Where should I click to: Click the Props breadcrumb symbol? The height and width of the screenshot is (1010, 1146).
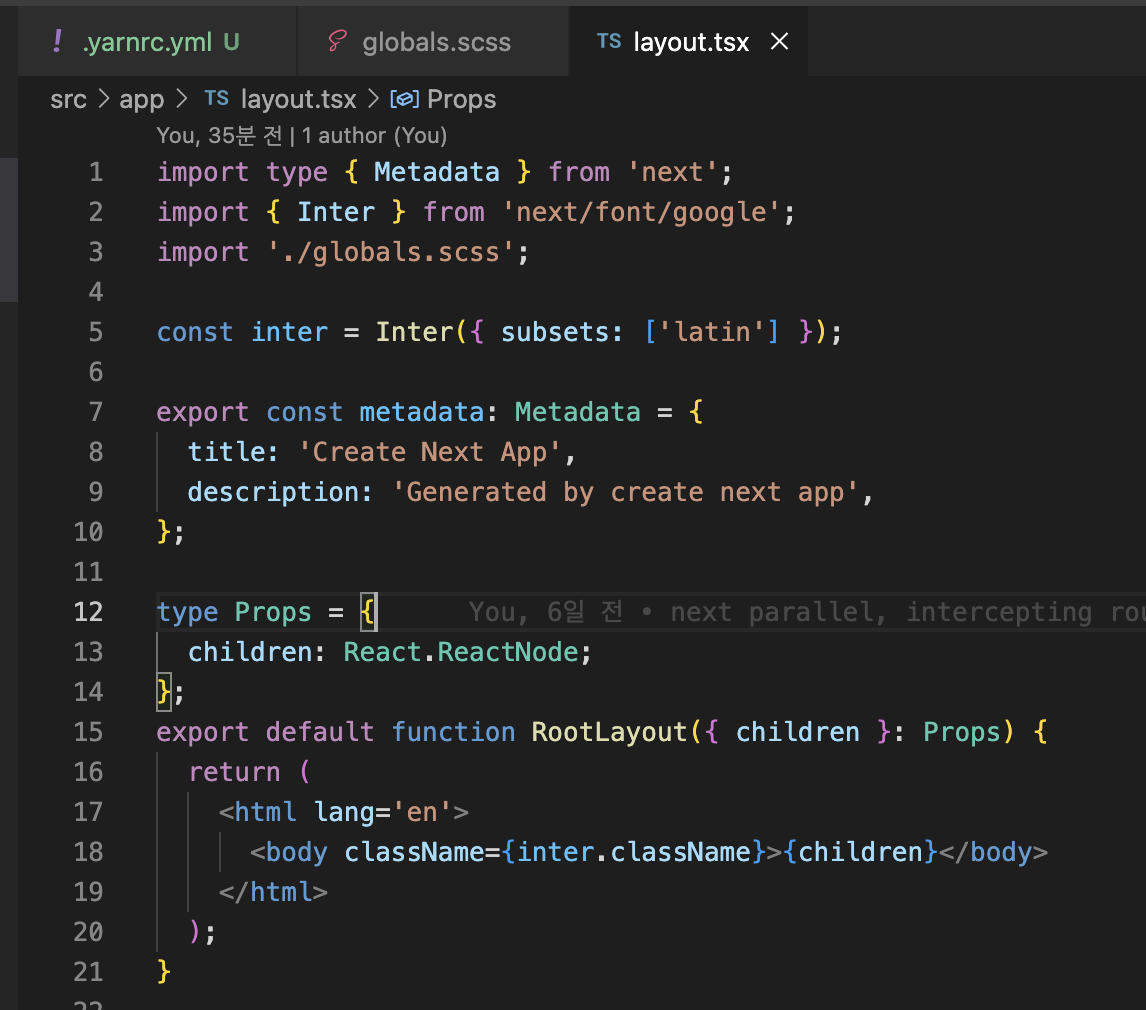pos(461,99)
